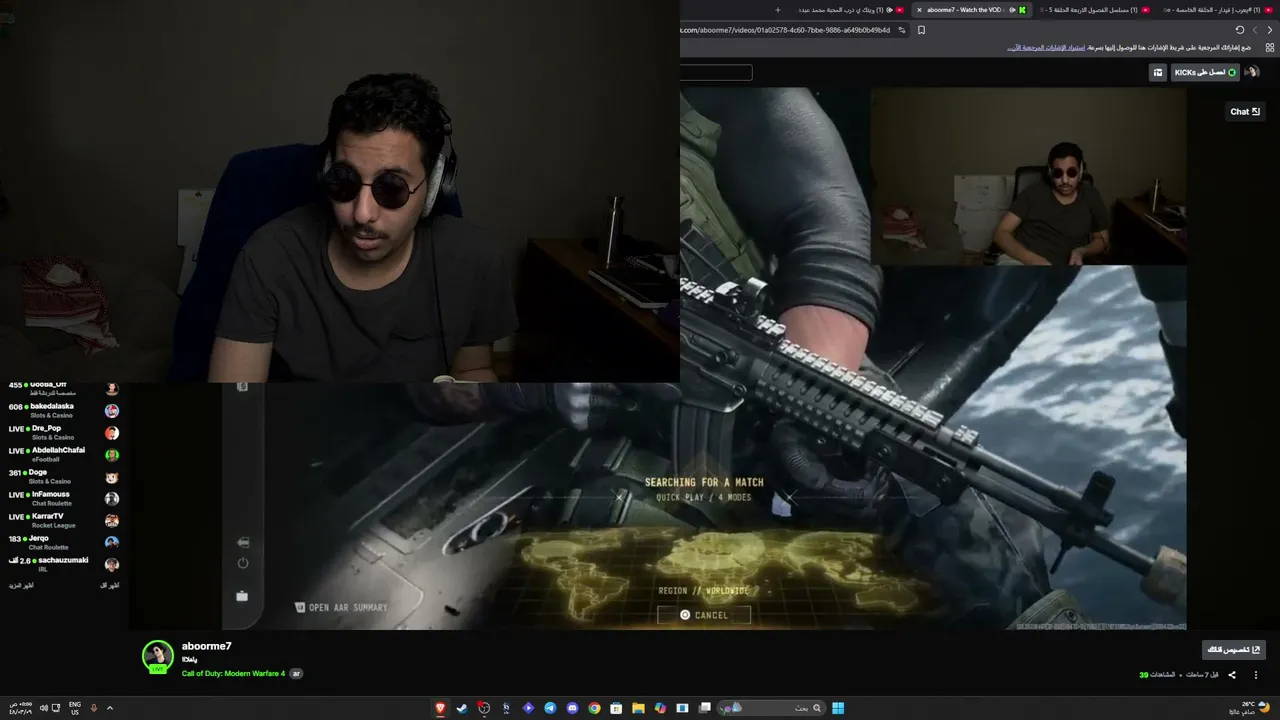Open the Brave browser taskbar icon
The image size is (1280, 720).
click(x=440, y=708)
